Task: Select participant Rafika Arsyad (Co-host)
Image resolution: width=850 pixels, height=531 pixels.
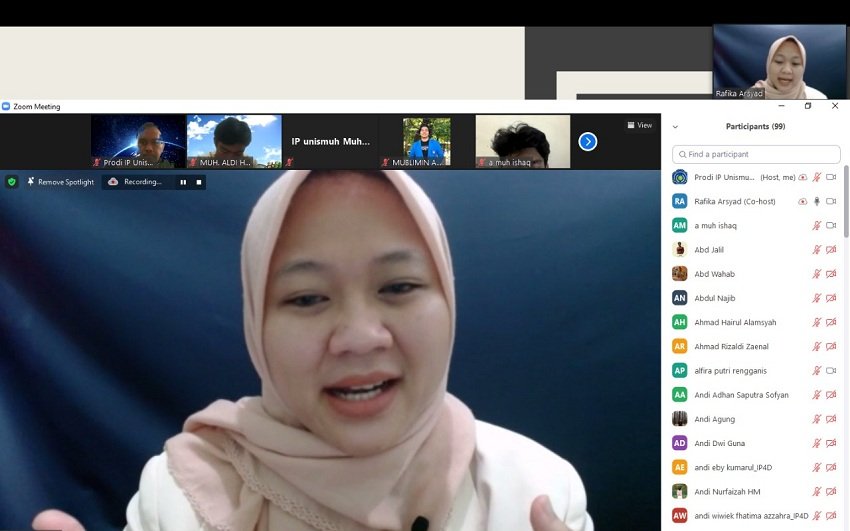Action: point(756,201)
